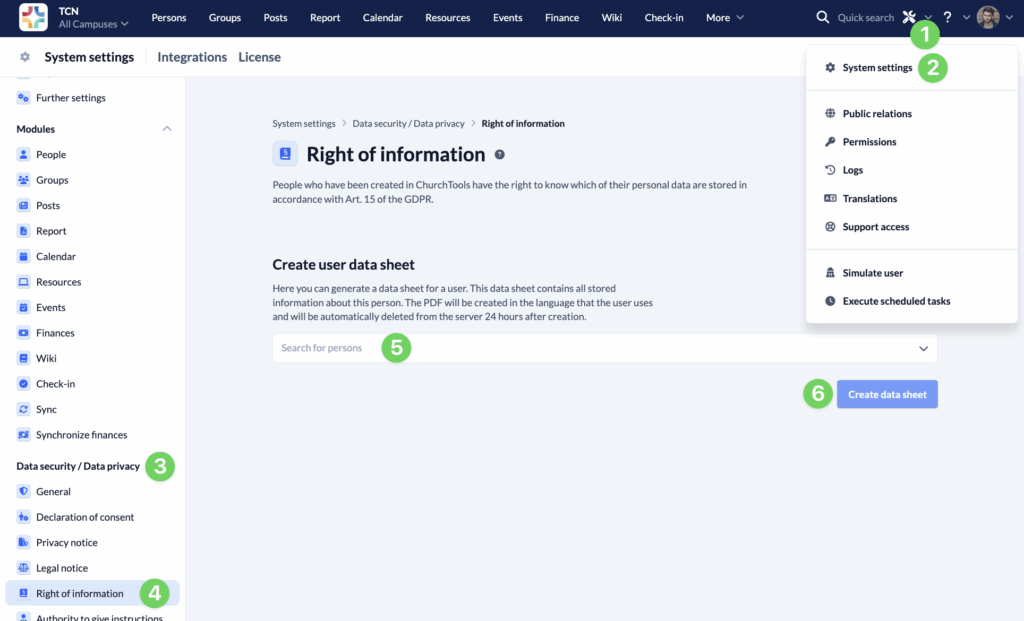The image size is (1024, 621).
Task: Open Calendar from the top navigation
Action: click(x=385, y=17)
